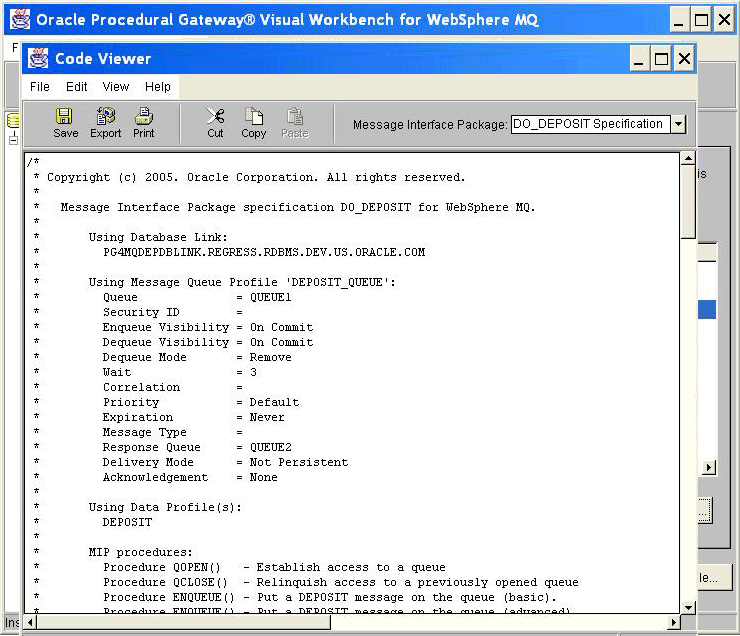Image resolution: width=740 pixels, height=636 pixels.
Task: Maximize the Code Viewer window
Action: 661,59
